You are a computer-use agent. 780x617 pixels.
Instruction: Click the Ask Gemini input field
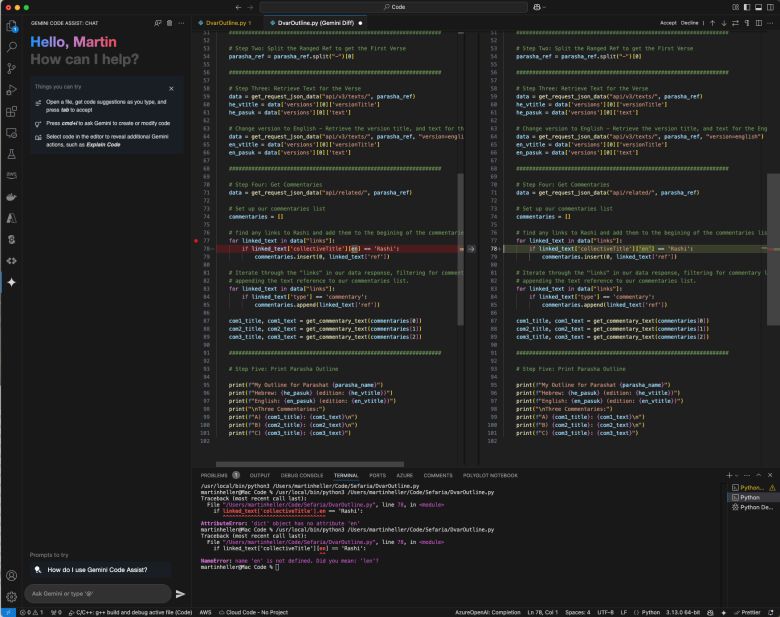(95, 593)
